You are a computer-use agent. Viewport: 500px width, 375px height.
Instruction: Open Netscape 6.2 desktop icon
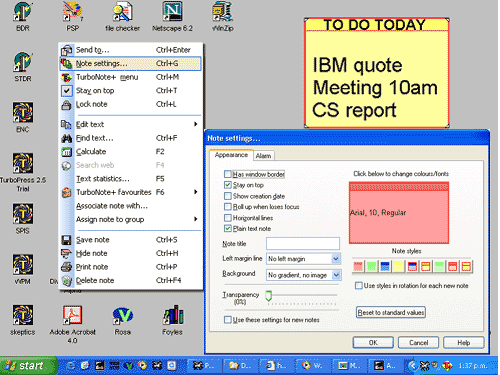[172, 16]
